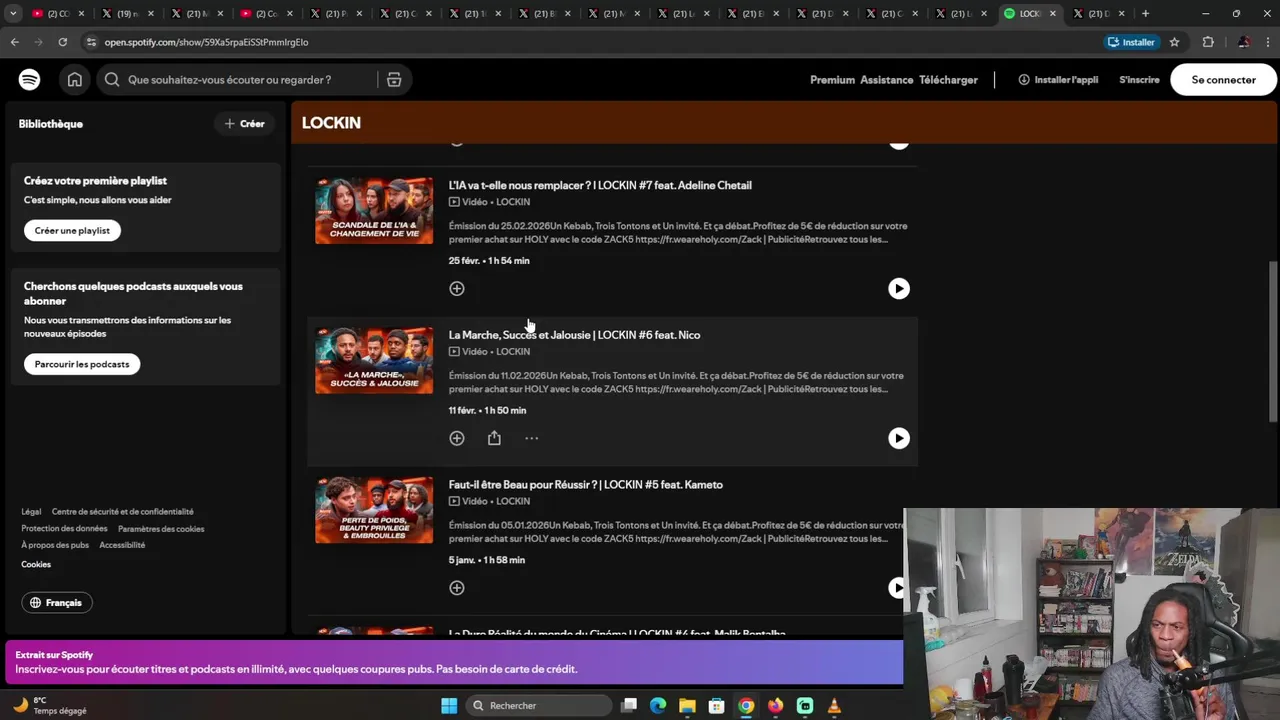Open File Explorer from taskbar
The image size is (1280, 720).
(687, 706)
